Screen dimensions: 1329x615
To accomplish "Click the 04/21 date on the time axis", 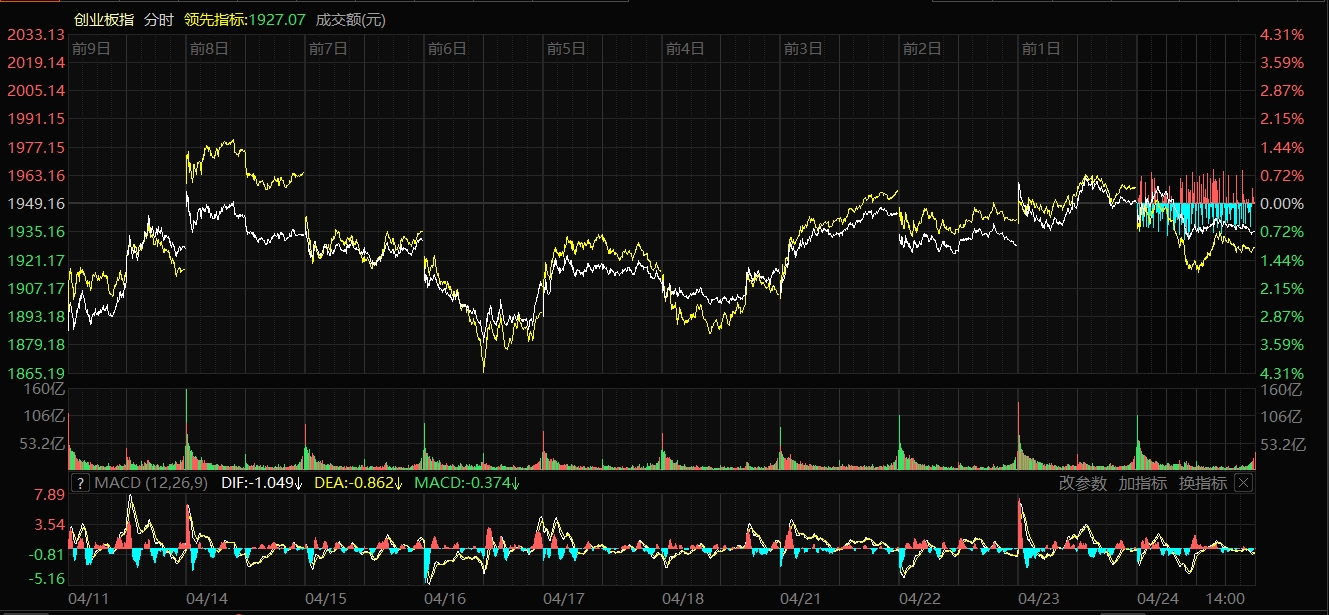I will [x=802, y=599].
